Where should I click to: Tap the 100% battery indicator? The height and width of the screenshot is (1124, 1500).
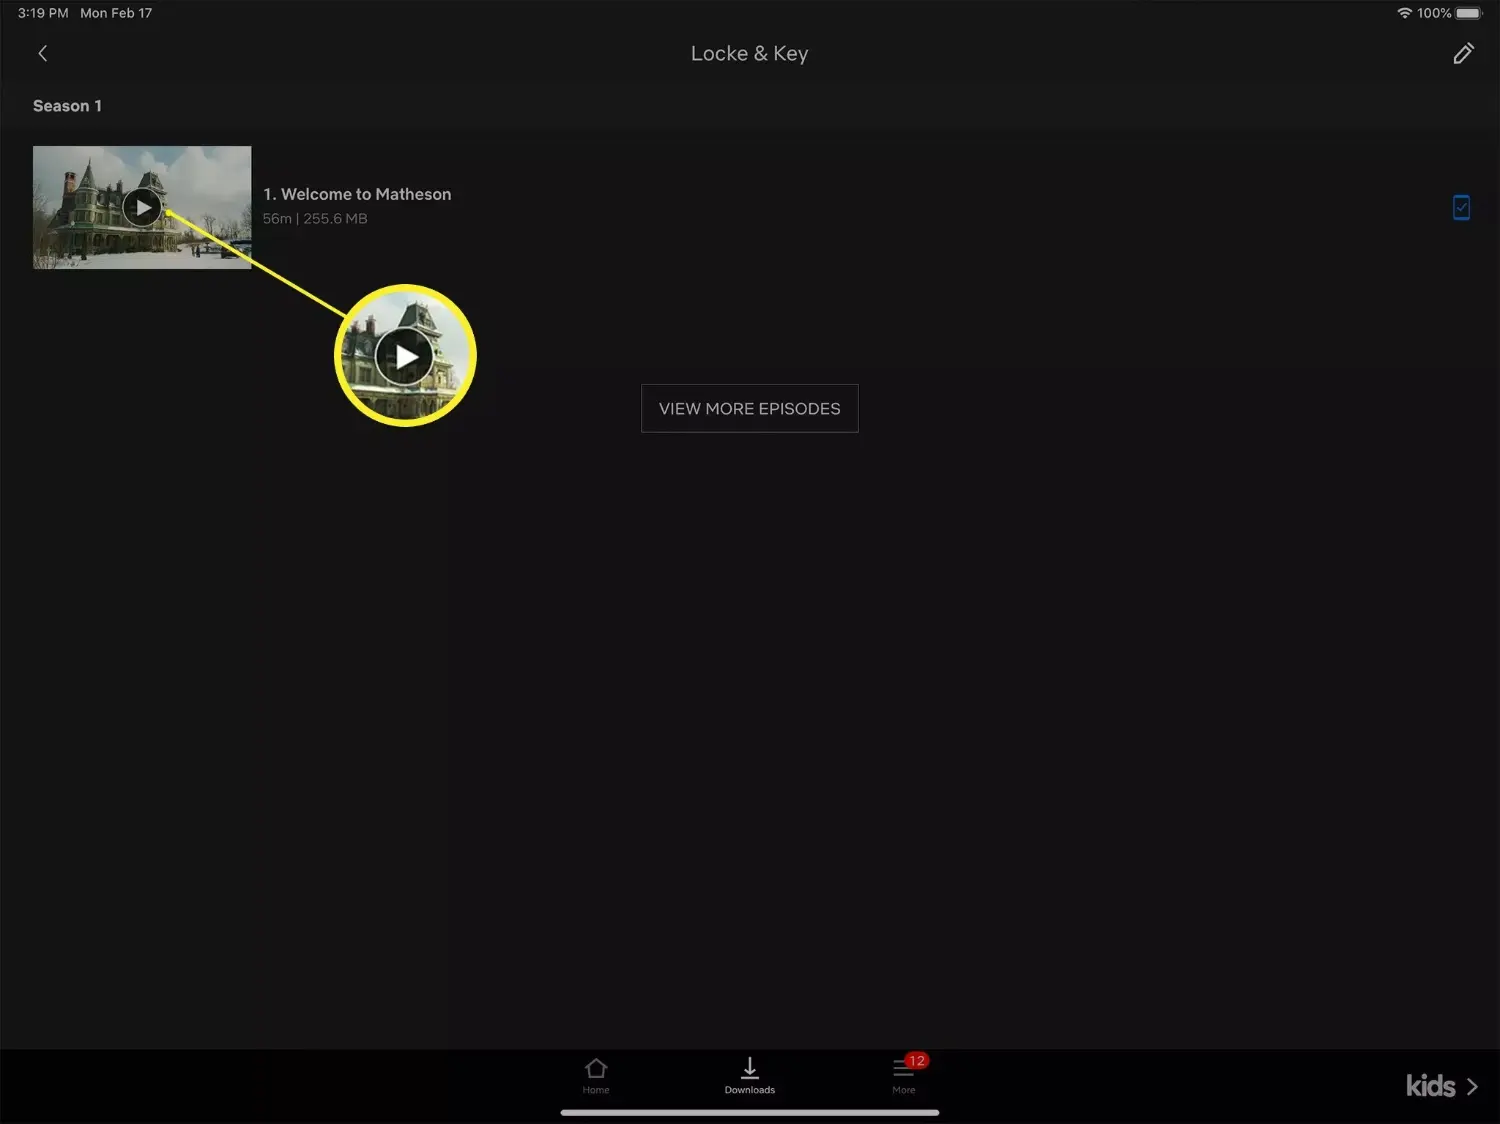[1449, 13]
